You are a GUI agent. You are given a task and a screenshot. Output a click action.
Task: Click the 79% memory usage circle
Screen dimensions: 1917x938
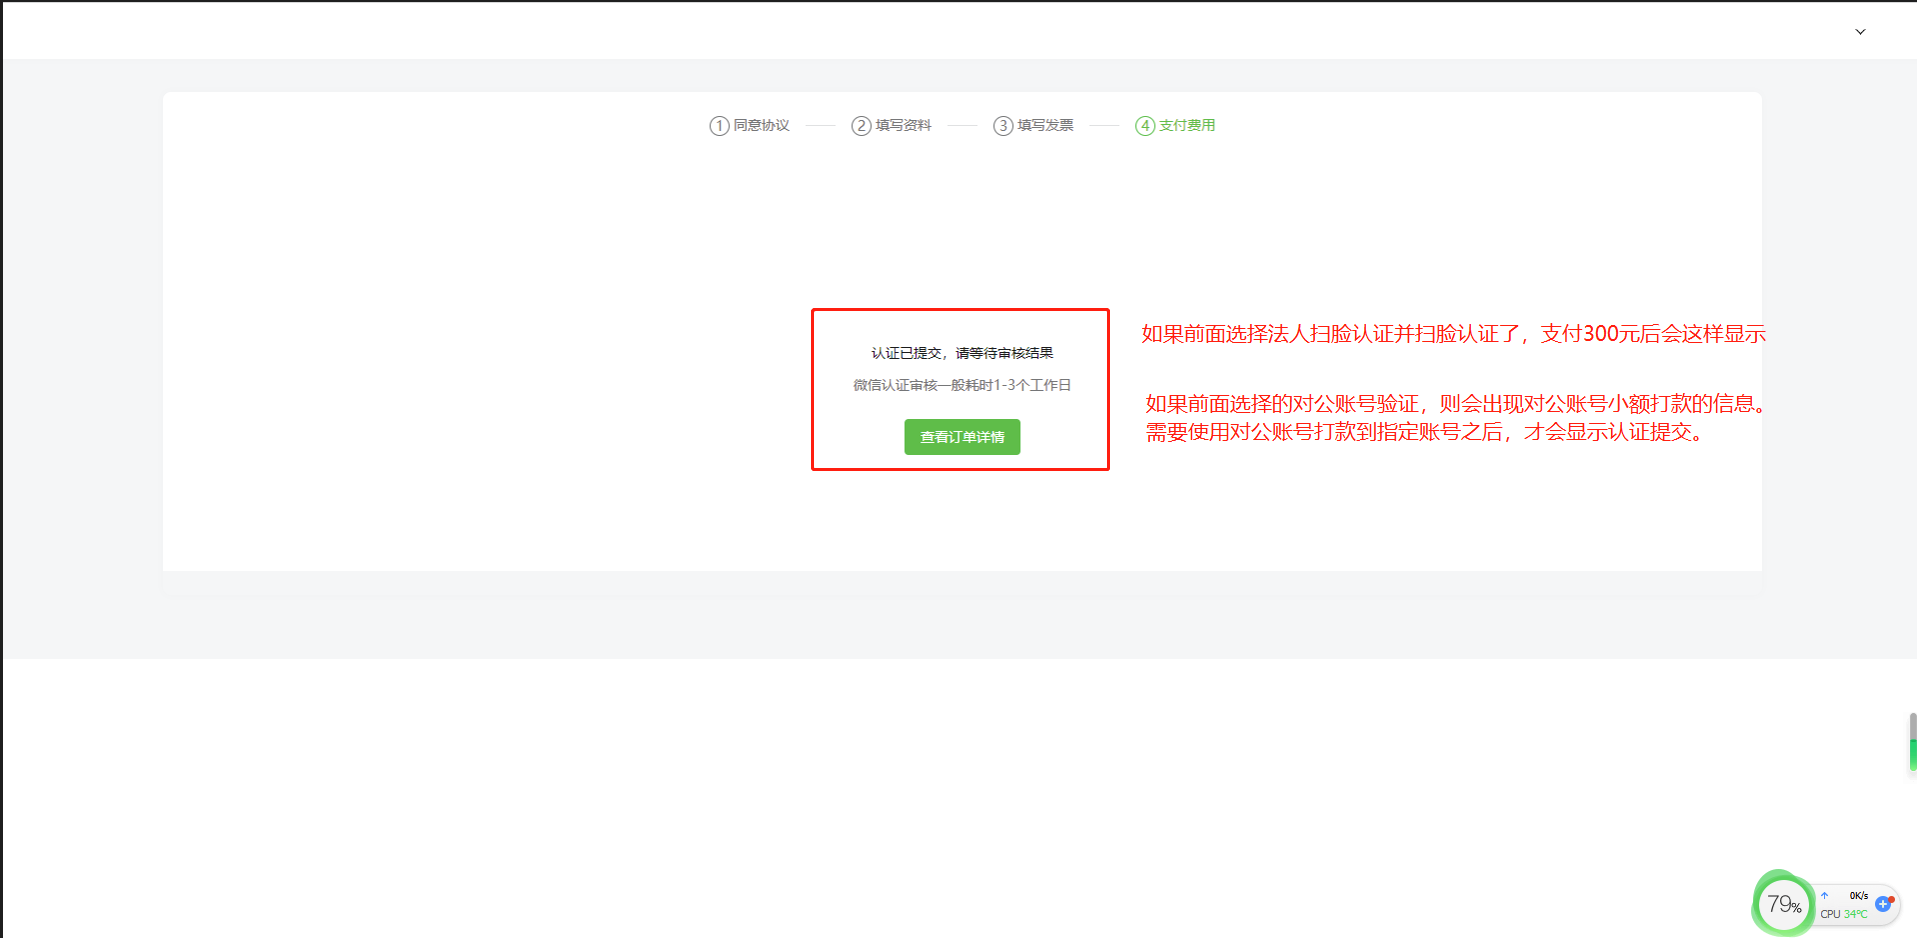coord(1783,905)
